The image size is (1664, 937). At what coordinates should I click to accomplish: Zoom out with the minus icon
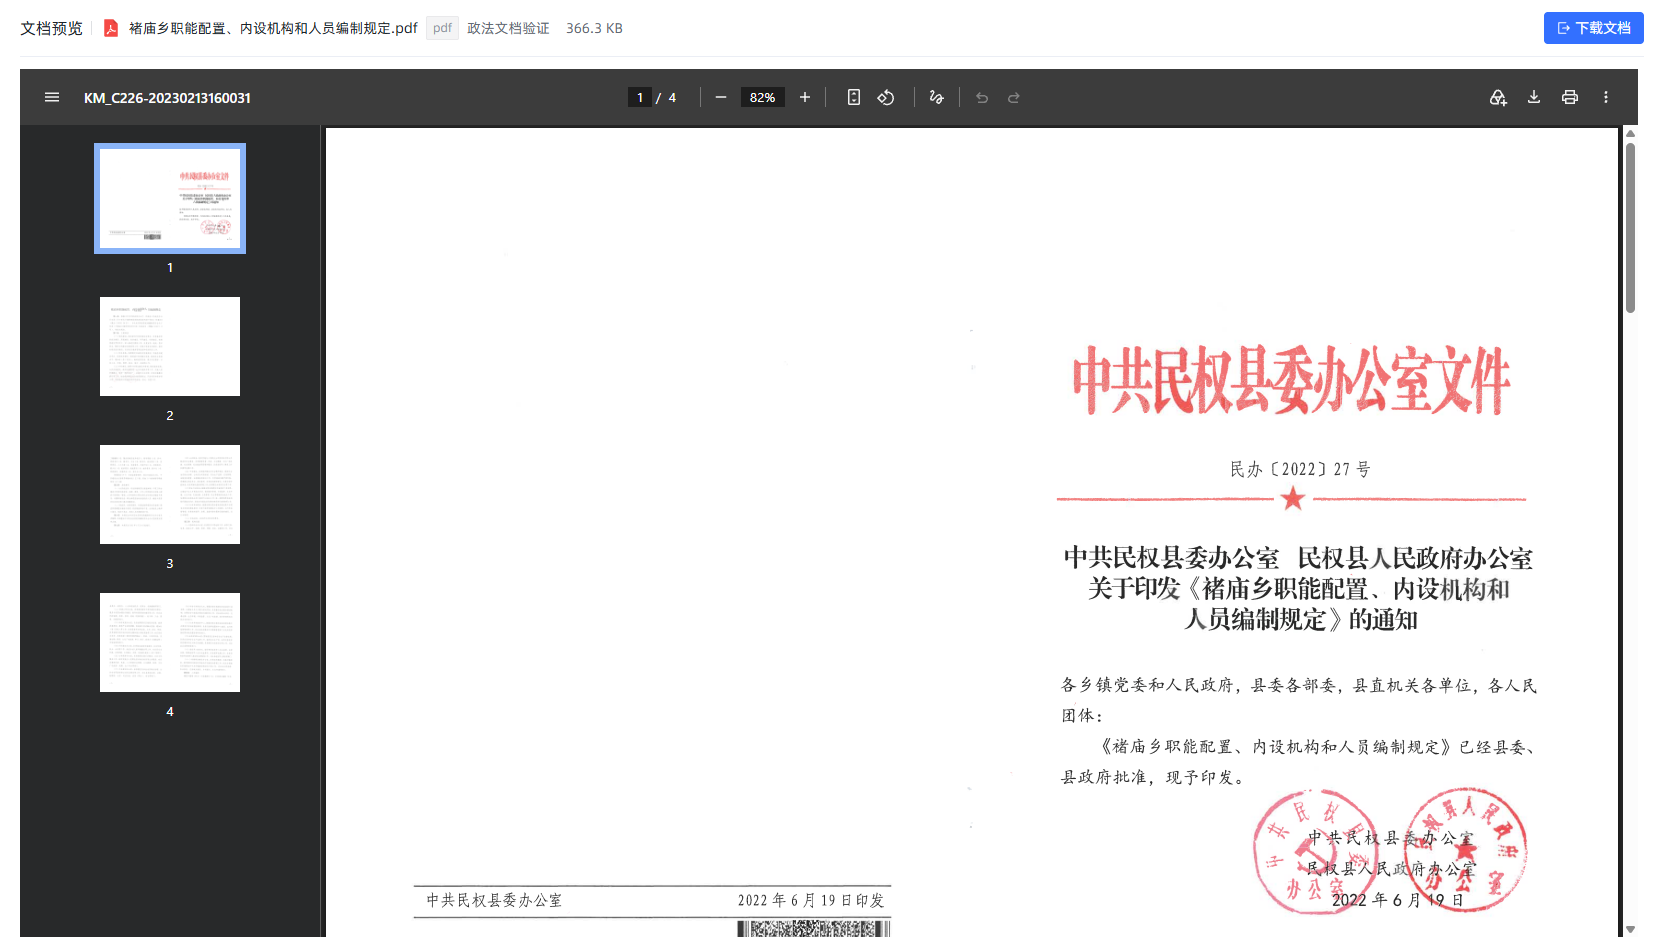coord(720,97)
